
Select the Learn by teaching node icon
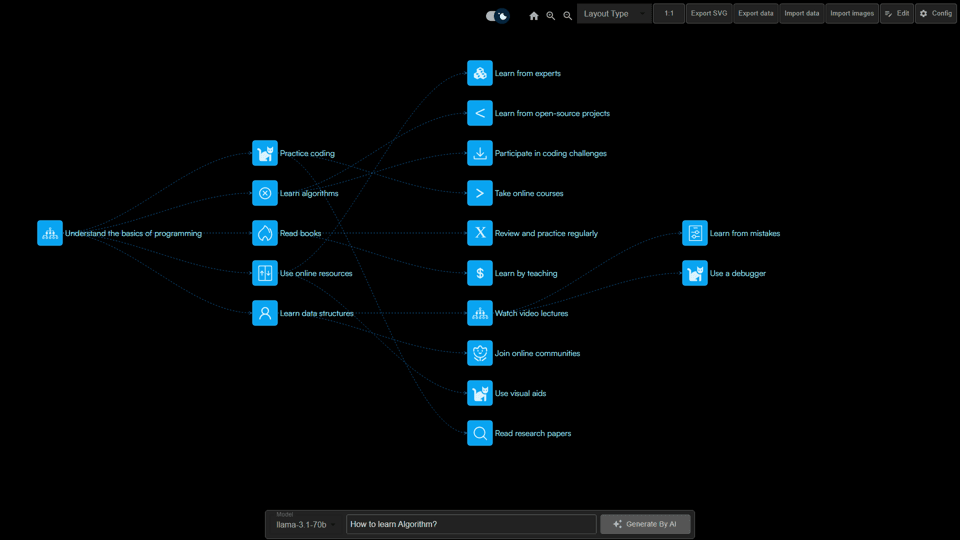[x=479, y=273]
